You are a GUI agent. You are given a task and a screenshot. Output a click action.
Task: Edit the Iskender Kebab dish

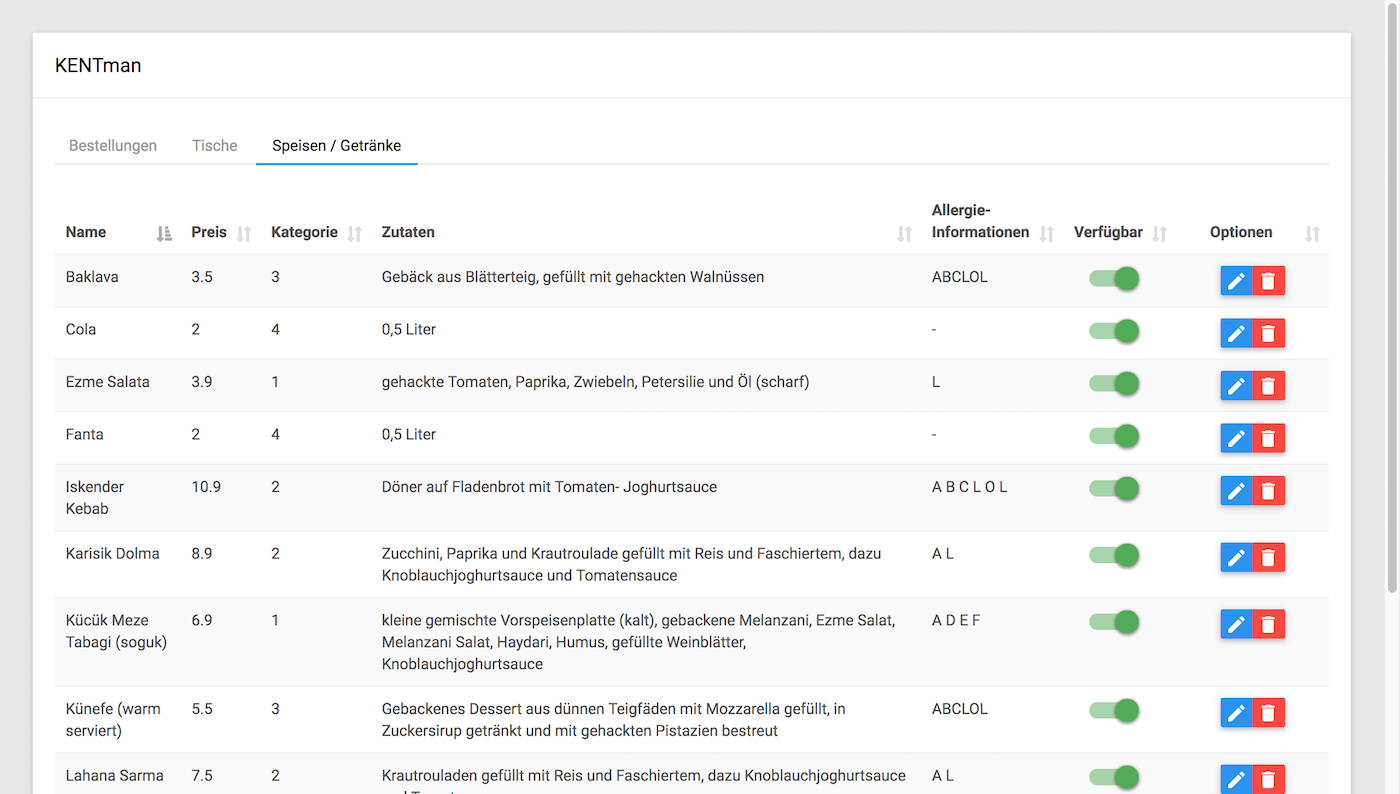coord(1237,490)
